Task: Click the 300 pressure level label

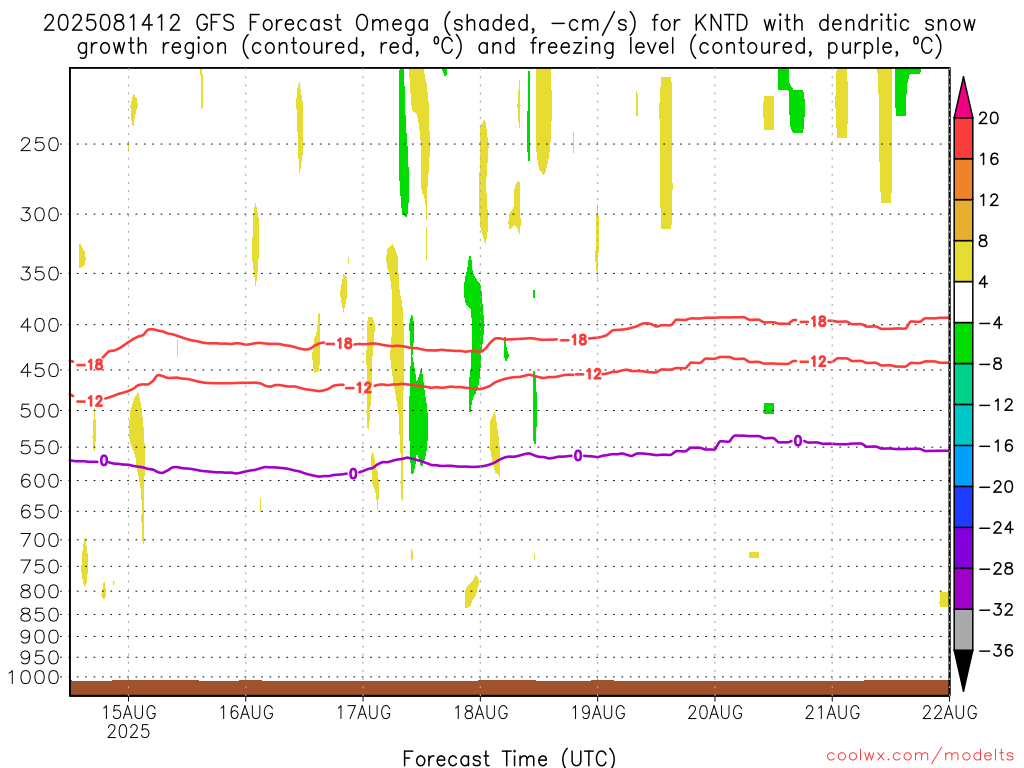Action: click(x=40, y=214)
